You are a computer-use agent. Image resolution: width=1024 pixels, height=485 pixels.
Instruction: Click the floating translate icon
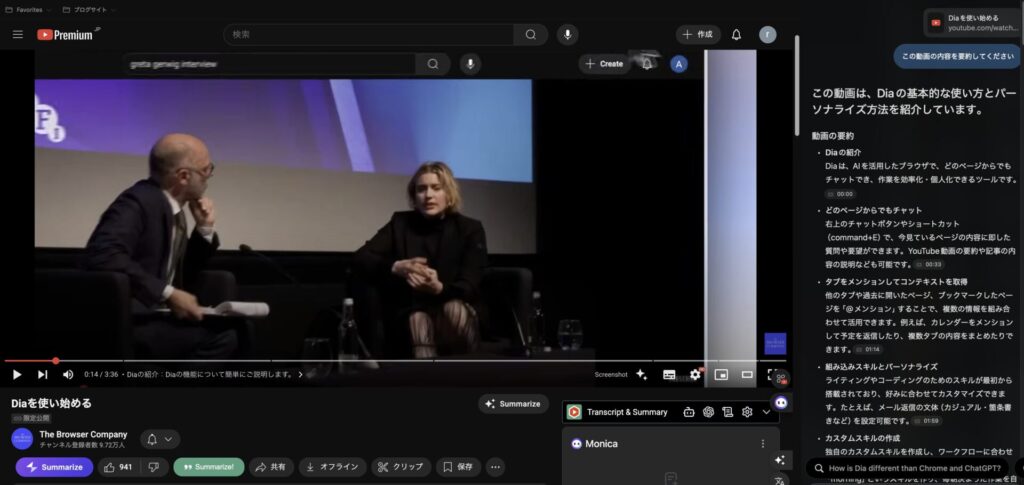click(780, 480)
